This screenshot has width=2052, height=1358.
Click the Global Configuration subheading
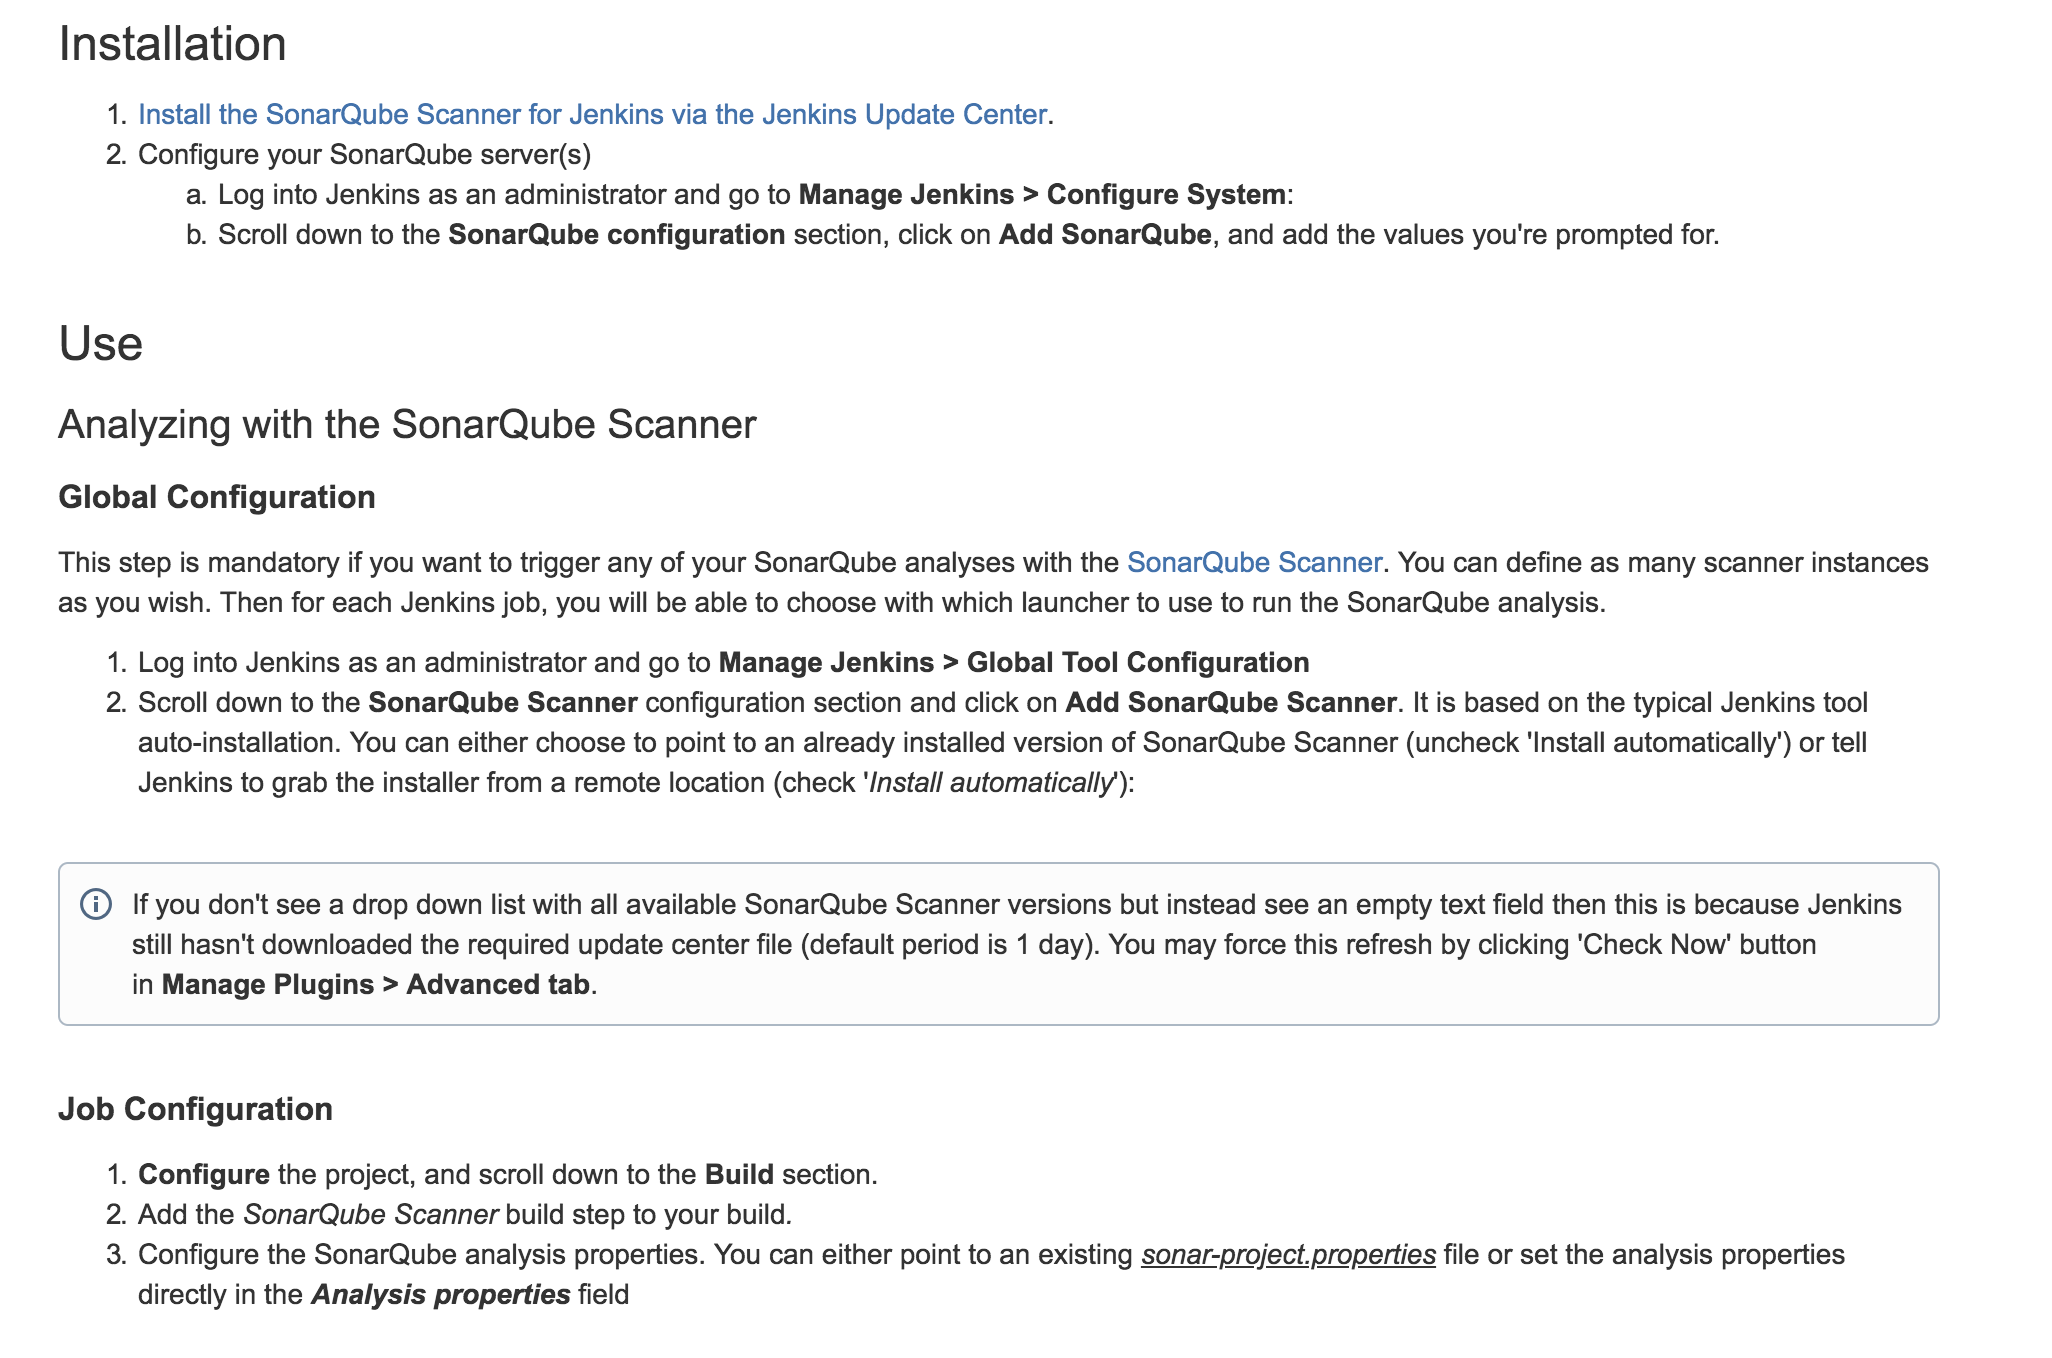(x=217, y=497)
